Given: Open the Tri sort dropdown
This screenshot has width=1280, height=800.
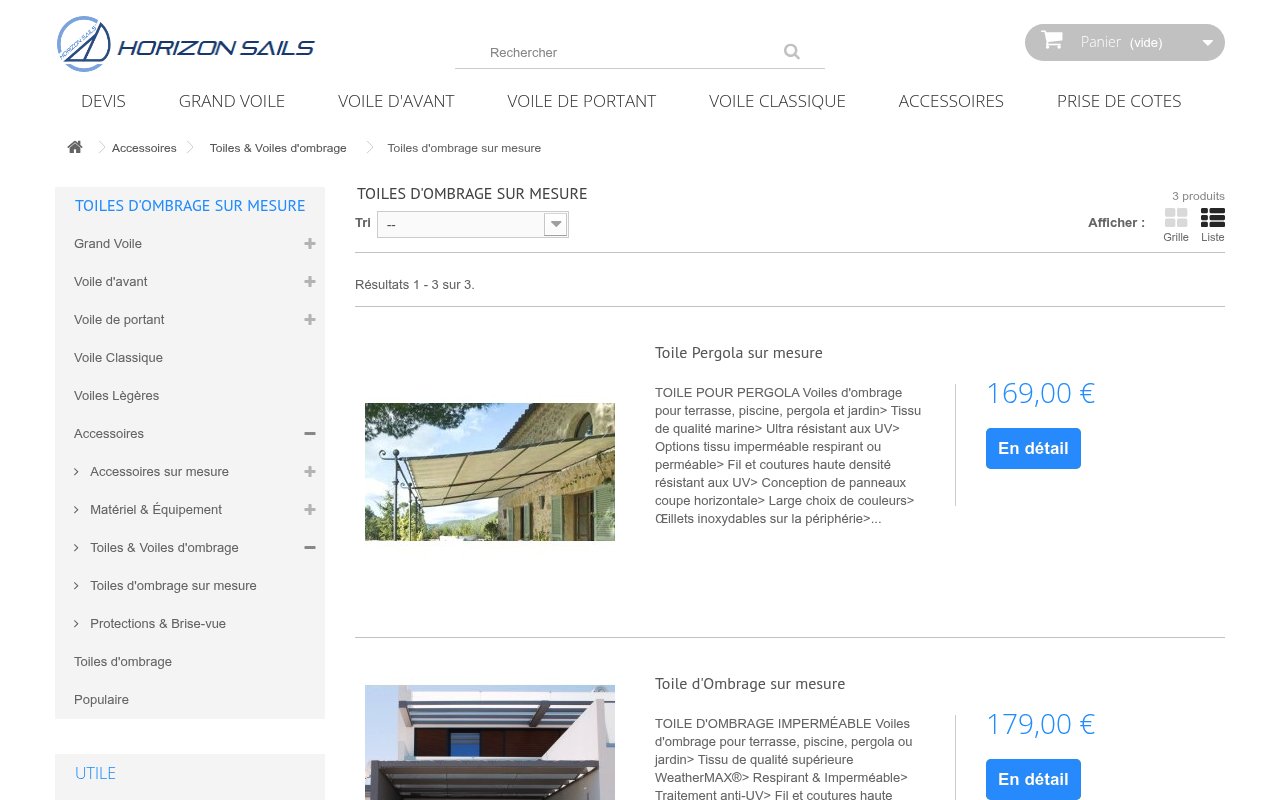Looking at the screenshot, I should click(x=473, y=224).
